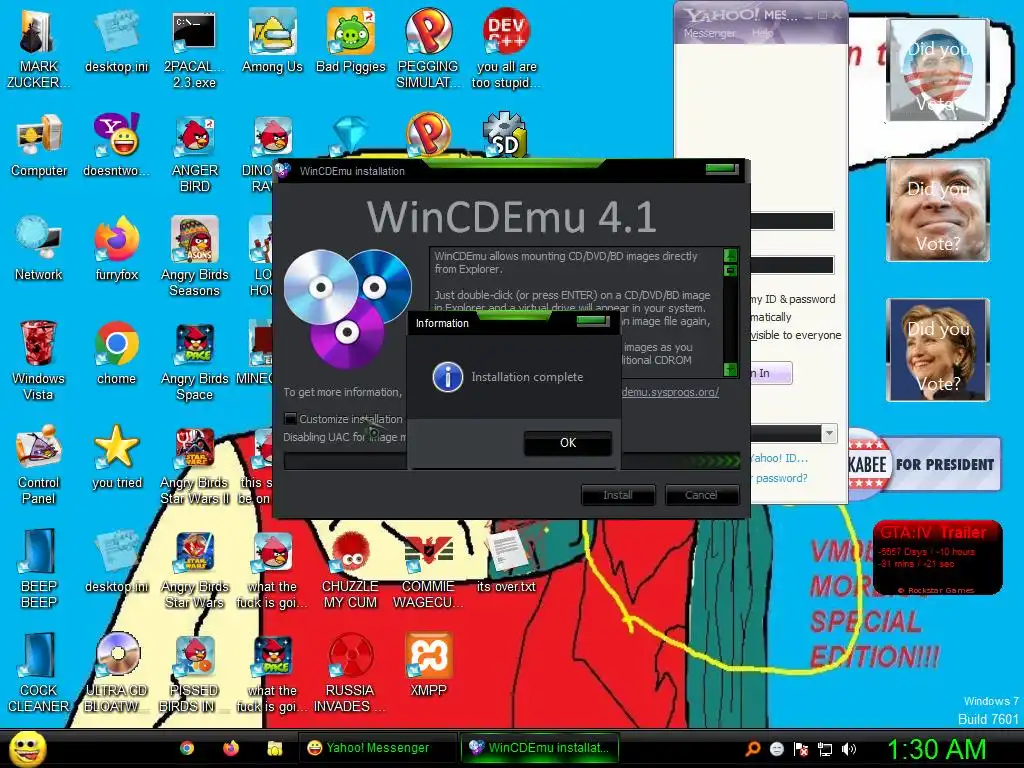The width and height of the screenshot is (1024, 768).
Task: Open the 'its over.txt' file
Action: pos(506,561)
